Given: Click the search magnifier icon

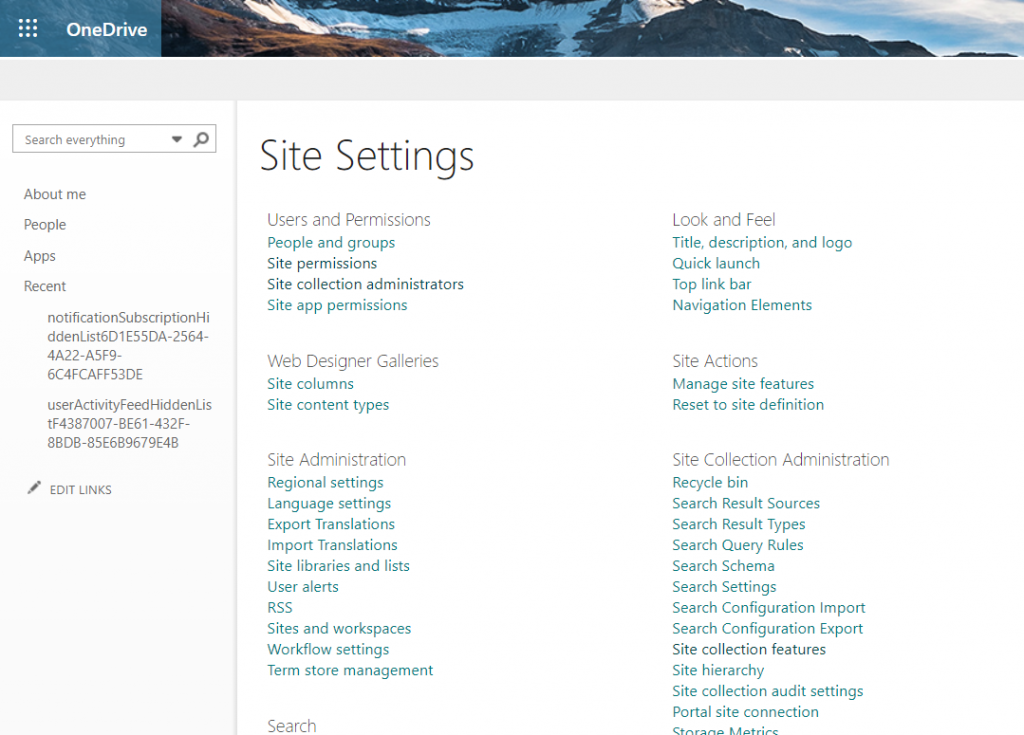Looking at the screenshot, I should (x=201, y=139).
